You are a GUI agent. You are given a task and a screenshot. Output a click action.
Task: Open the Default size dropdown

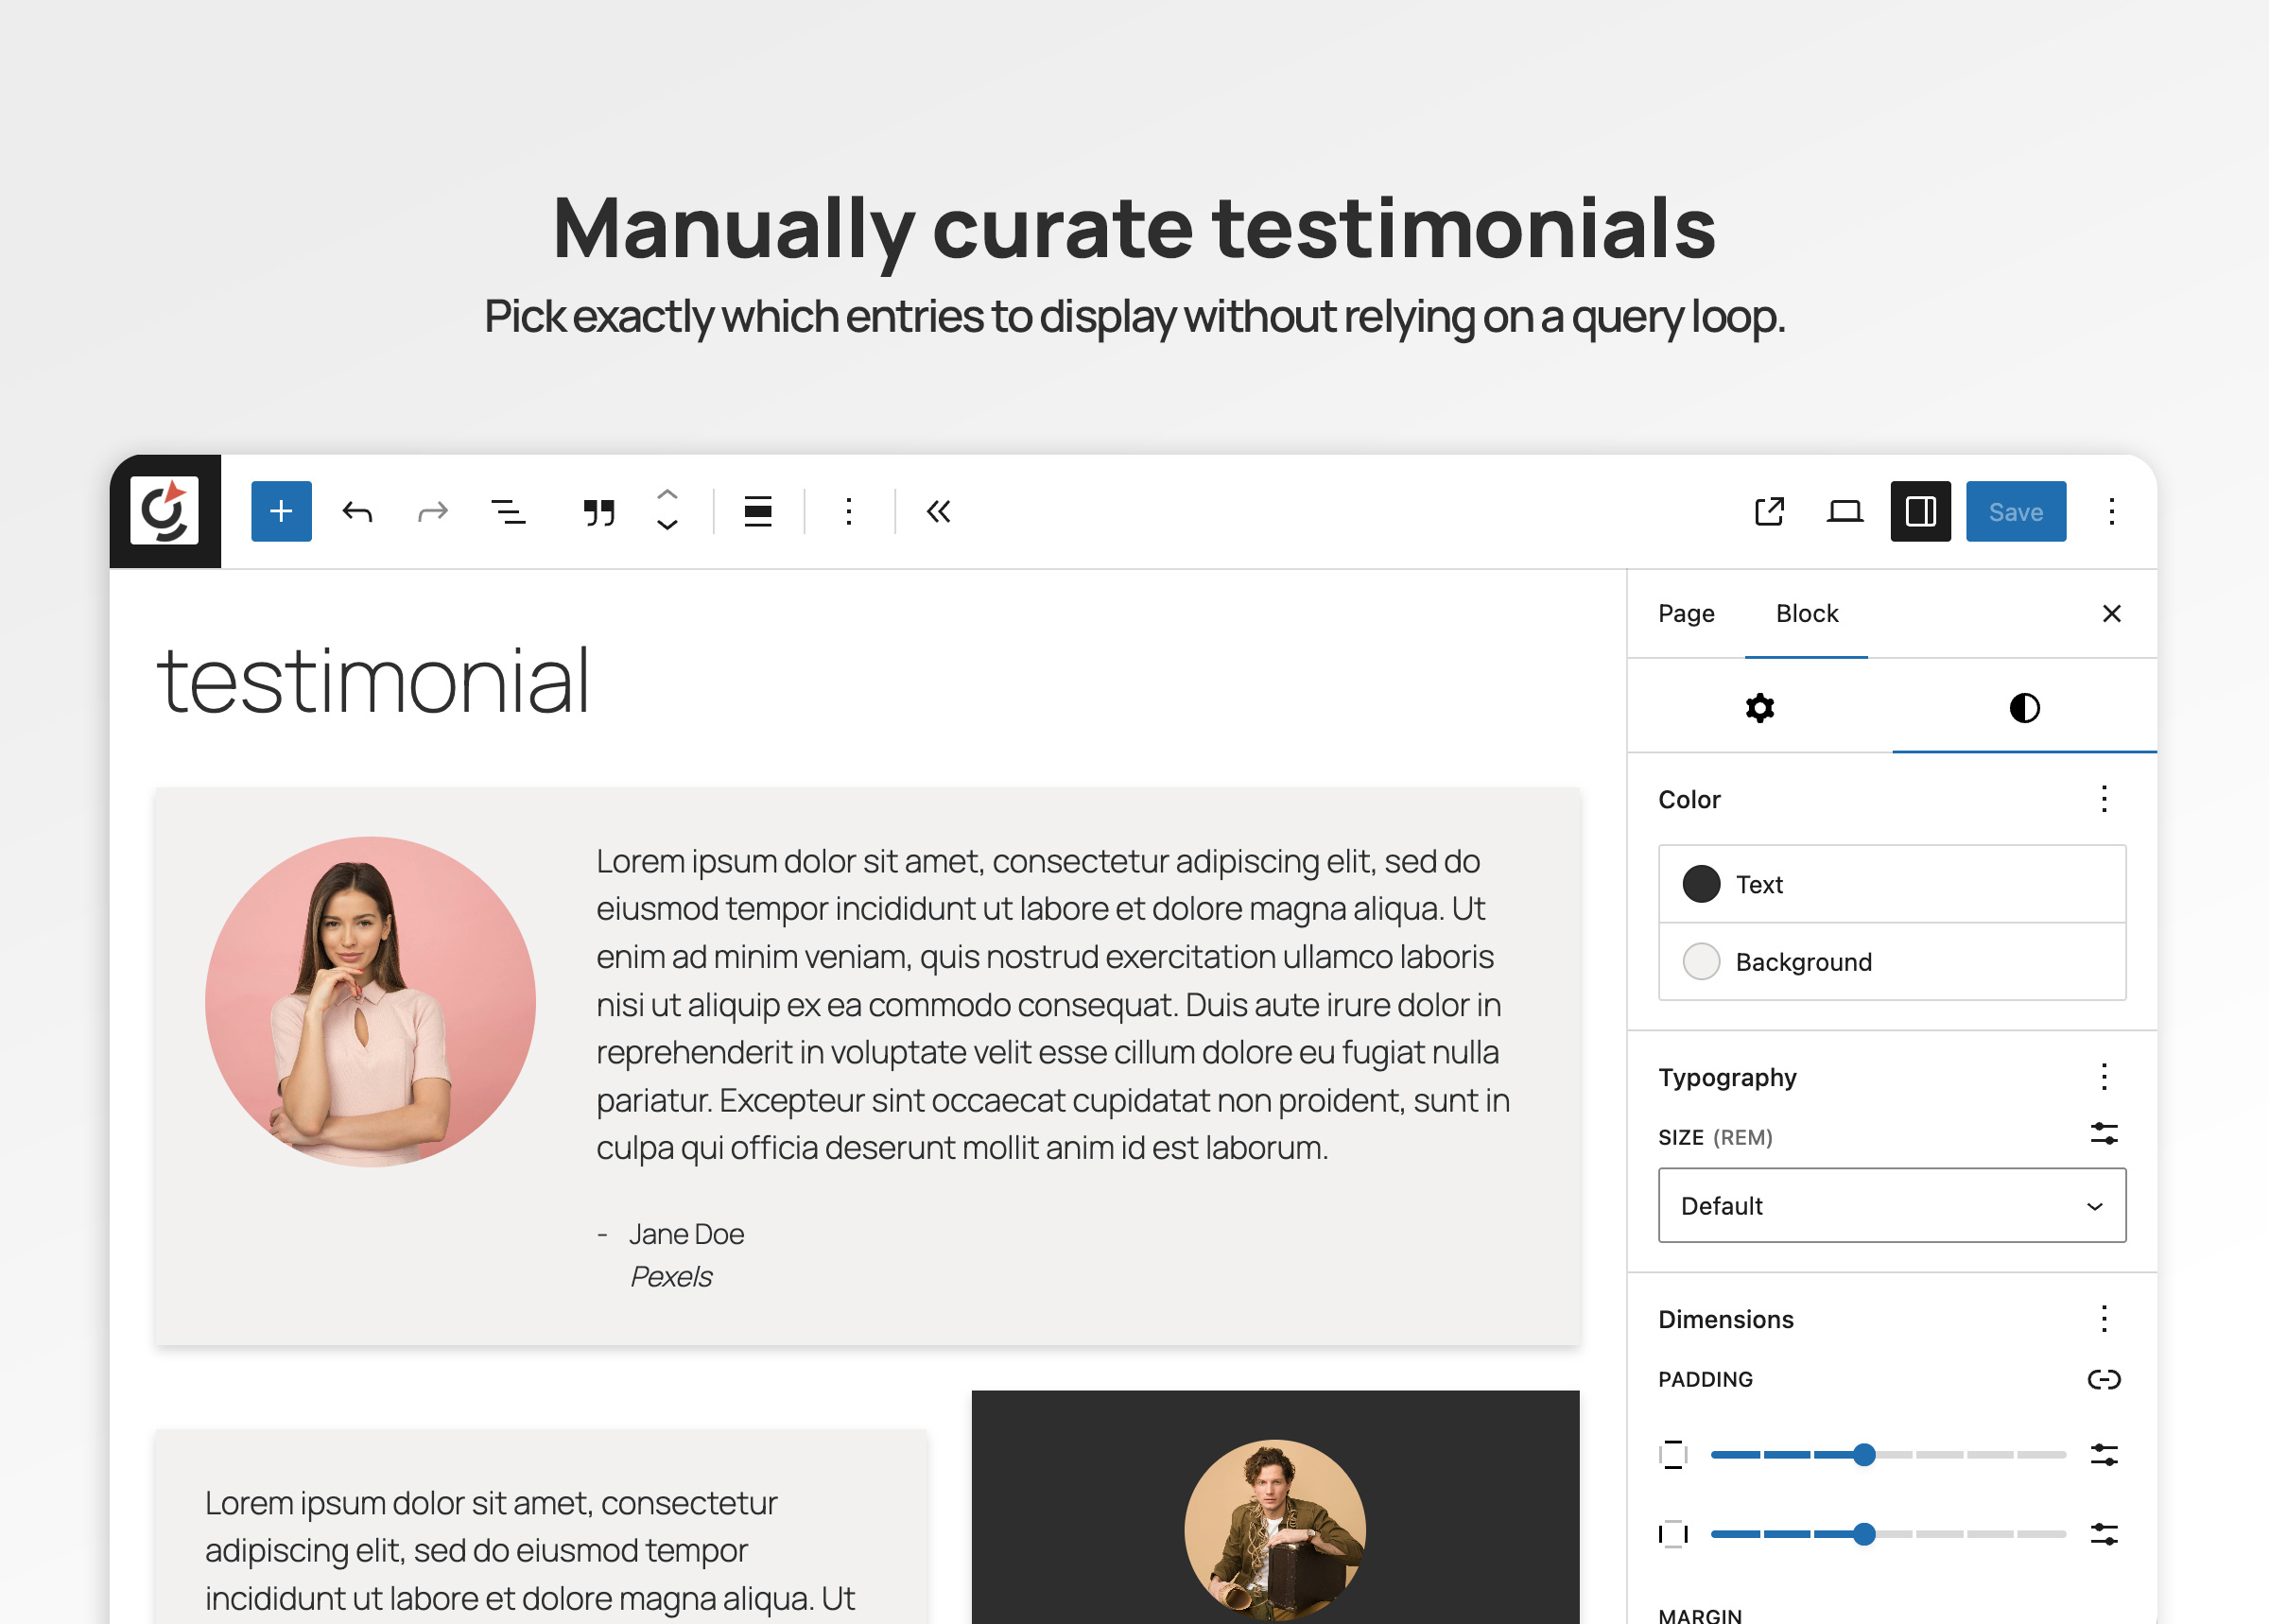pyautogui.click(x=1890, y=1205)
